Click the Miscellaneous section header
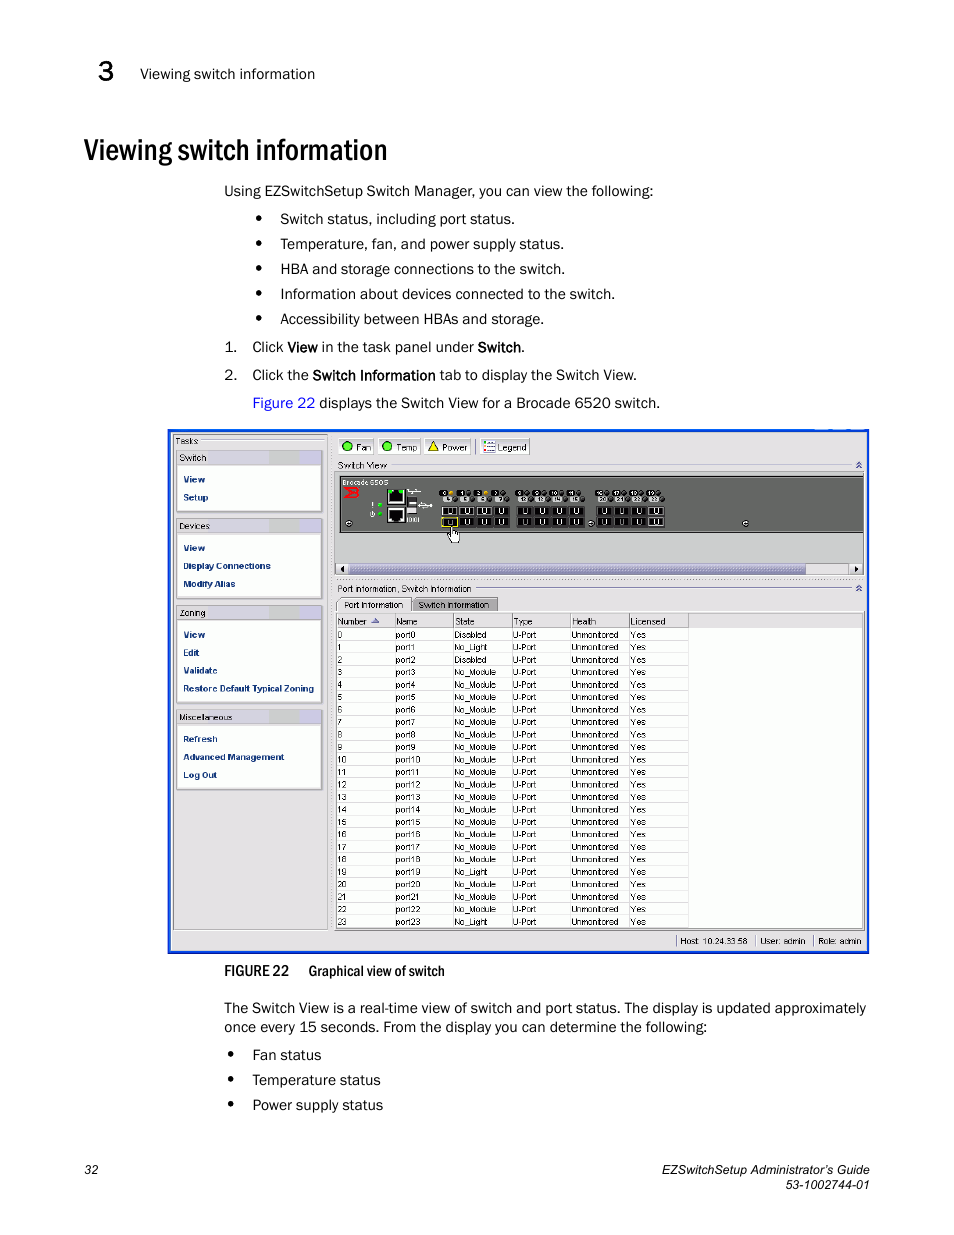 249,717
